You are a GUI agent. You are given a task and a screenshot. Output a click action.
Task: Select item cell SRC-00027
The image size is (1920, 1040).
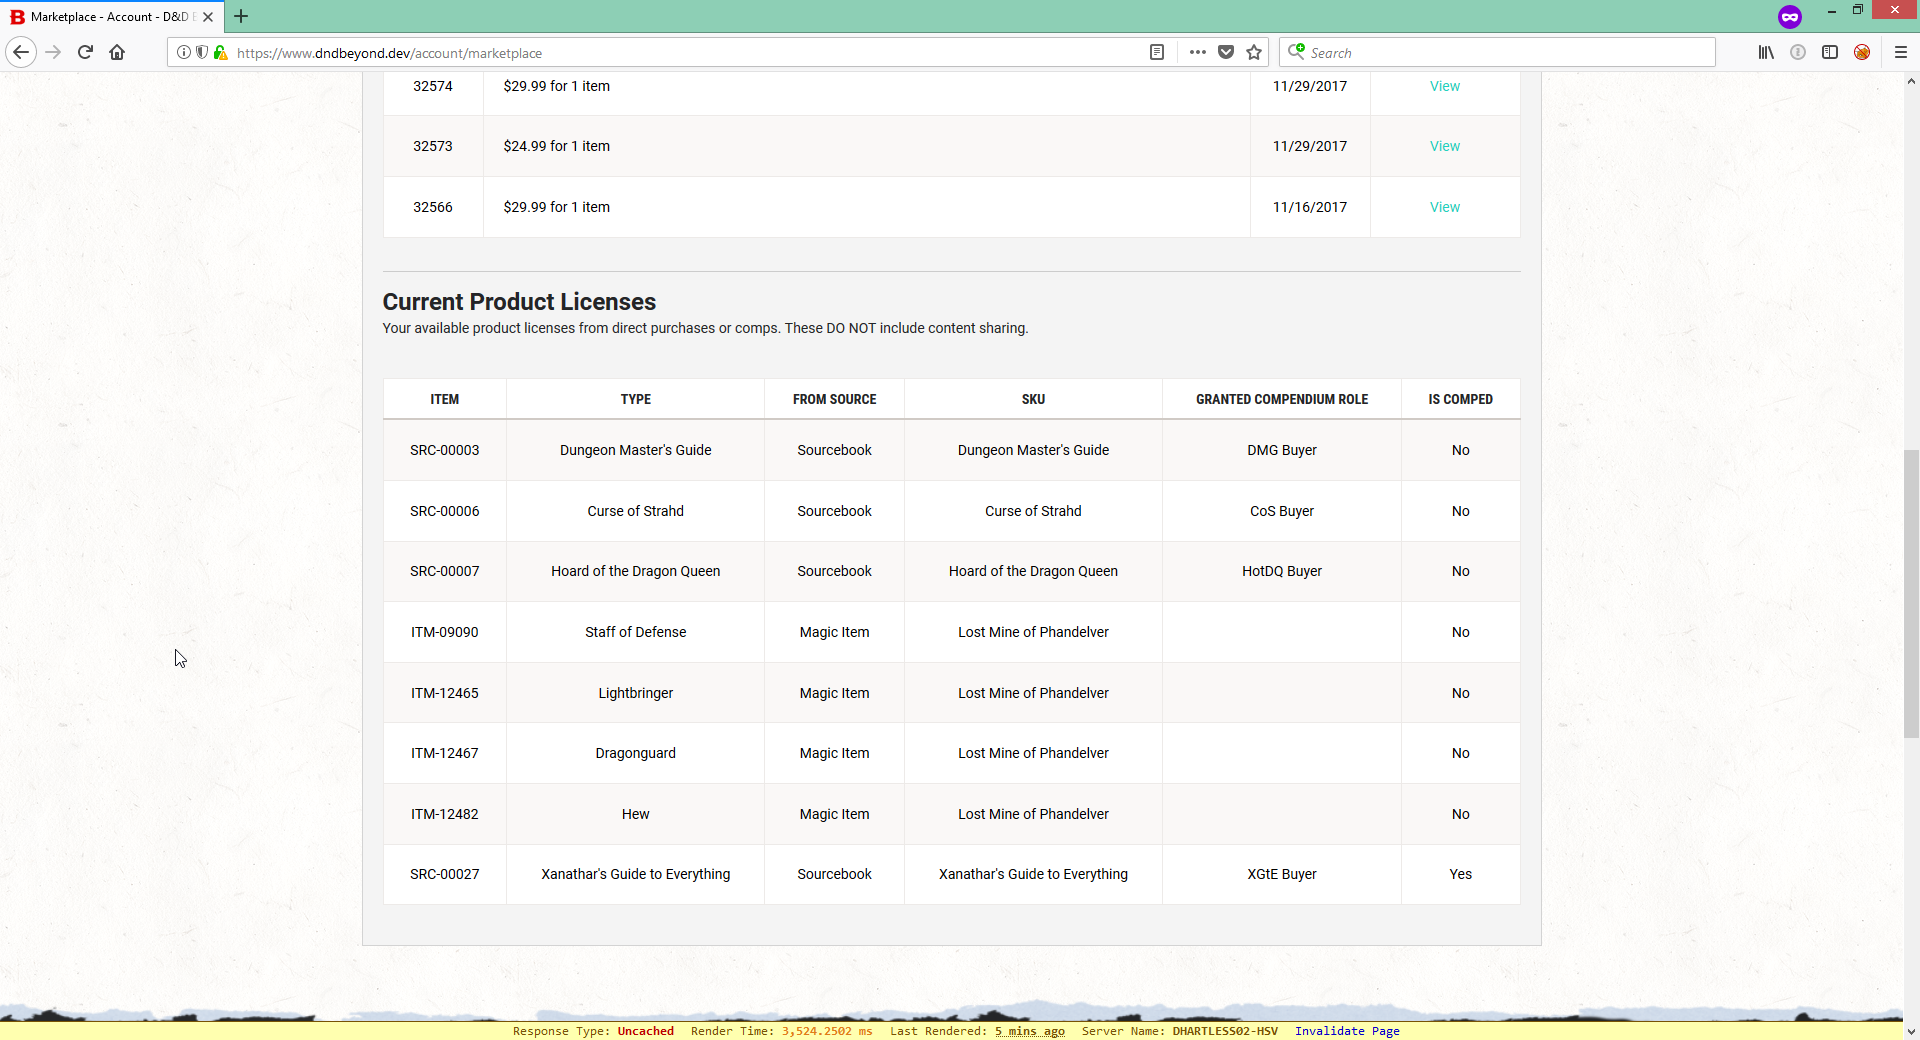click(444, 874)
